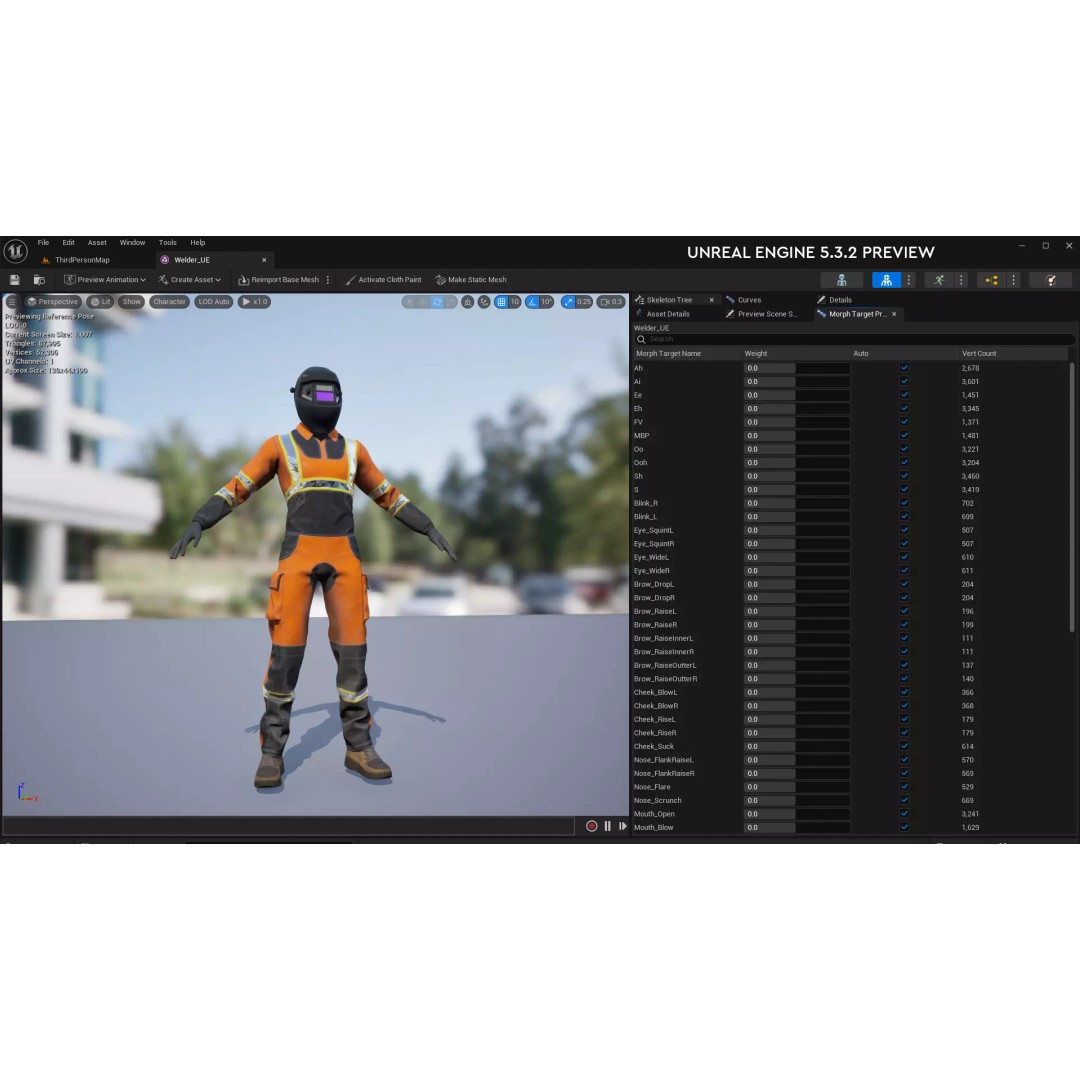This screenshot has height=1080, width=1080.
Task: Close the Morph Target Previewer tab
Action: pos(894,314)
